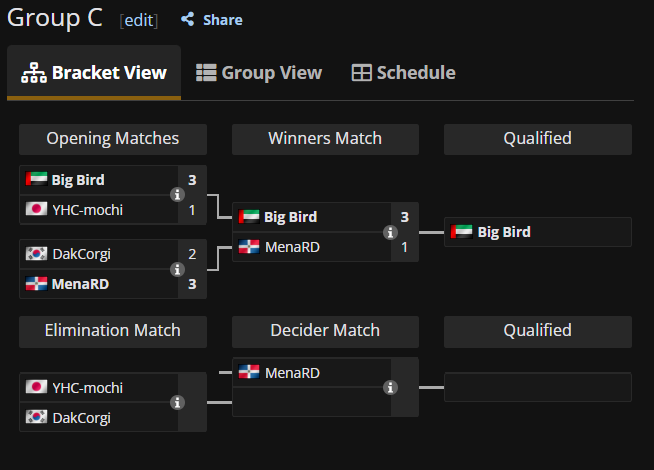Open the Schedule tab
Screen dimensions: 654x470
pyautogui.click(x=404, y=73)
